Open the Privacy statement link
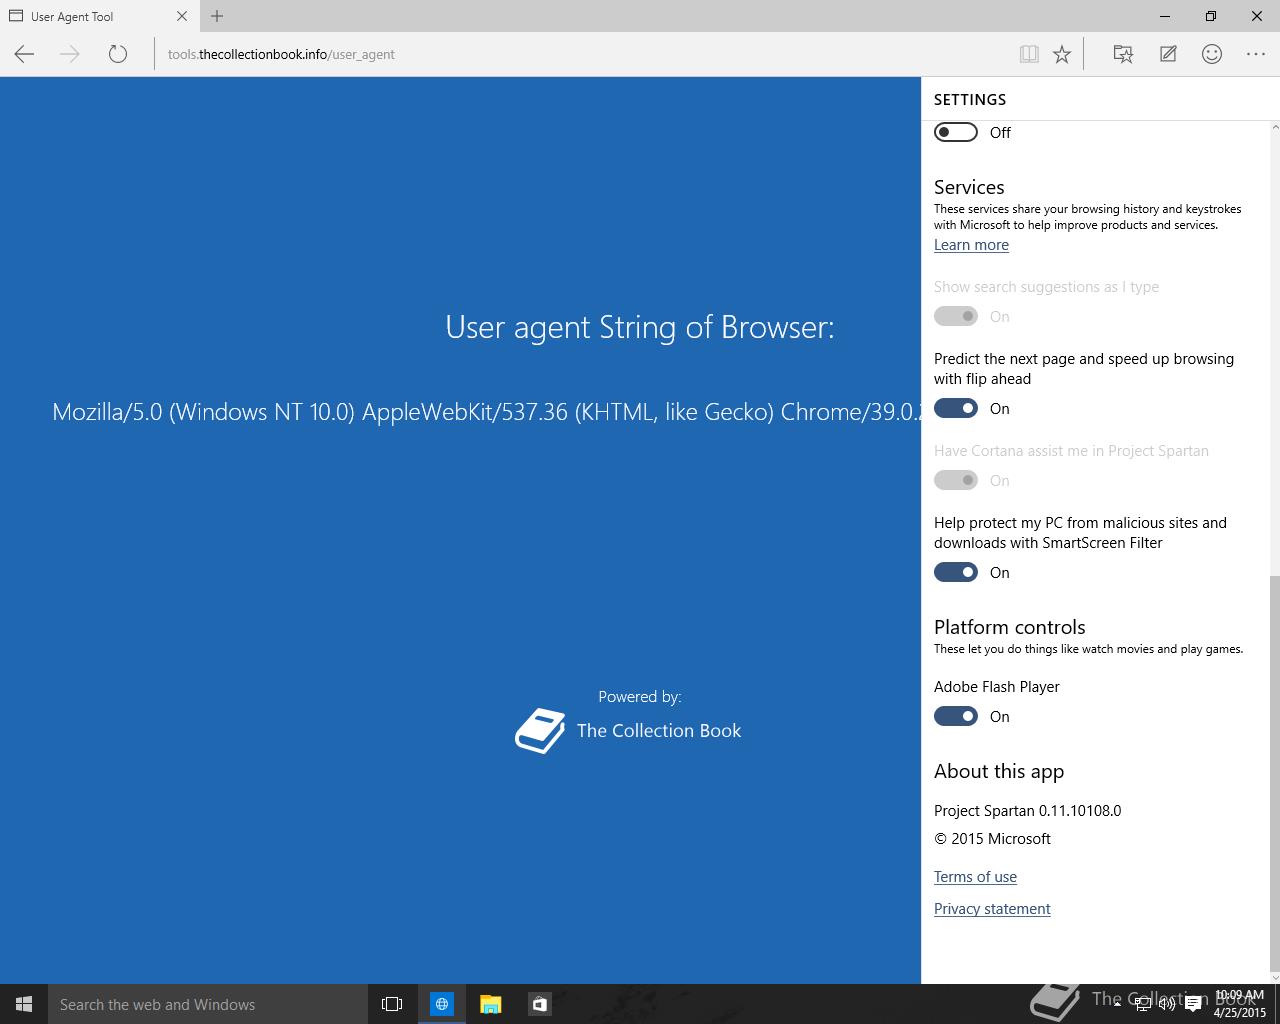The height and width of the screenshot is (1024, 1280). [992, 909]
